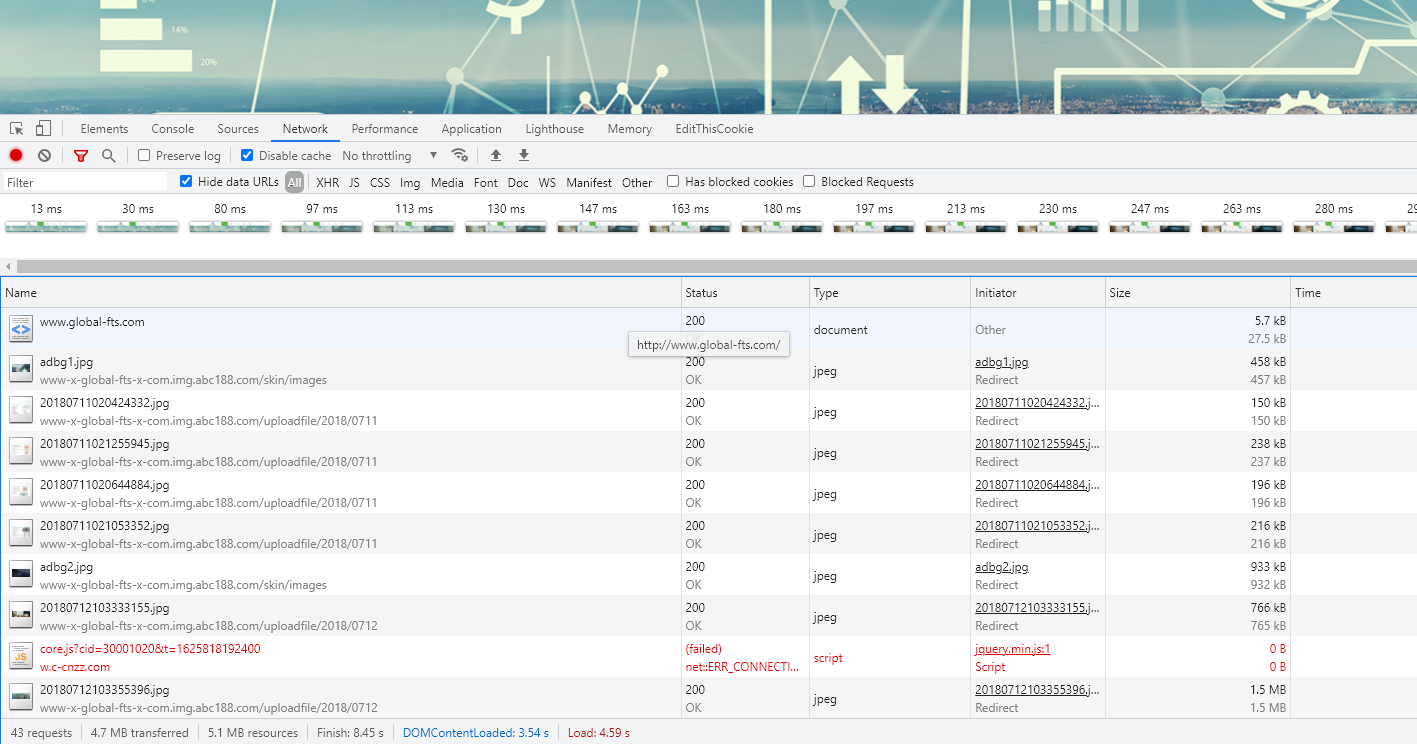Open network conditions (wifi gear icon)

point(460,155)
